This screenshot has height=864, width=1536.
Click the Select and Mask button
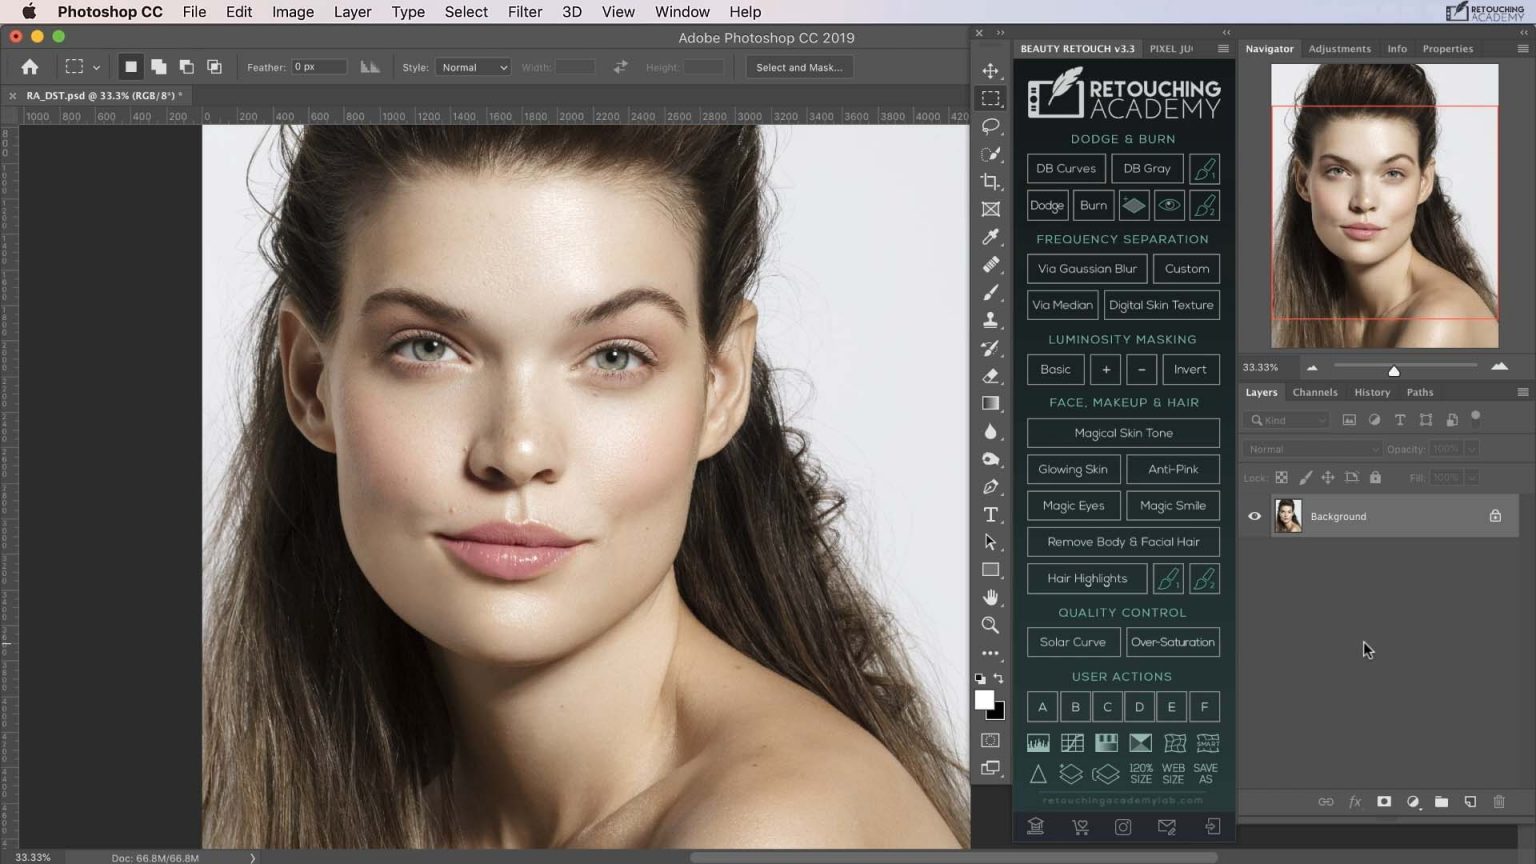pos(799,67)
